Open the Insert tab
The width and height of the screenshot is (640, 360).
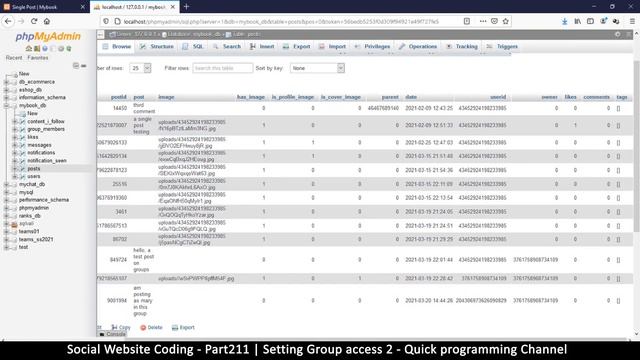pos(262,47)
